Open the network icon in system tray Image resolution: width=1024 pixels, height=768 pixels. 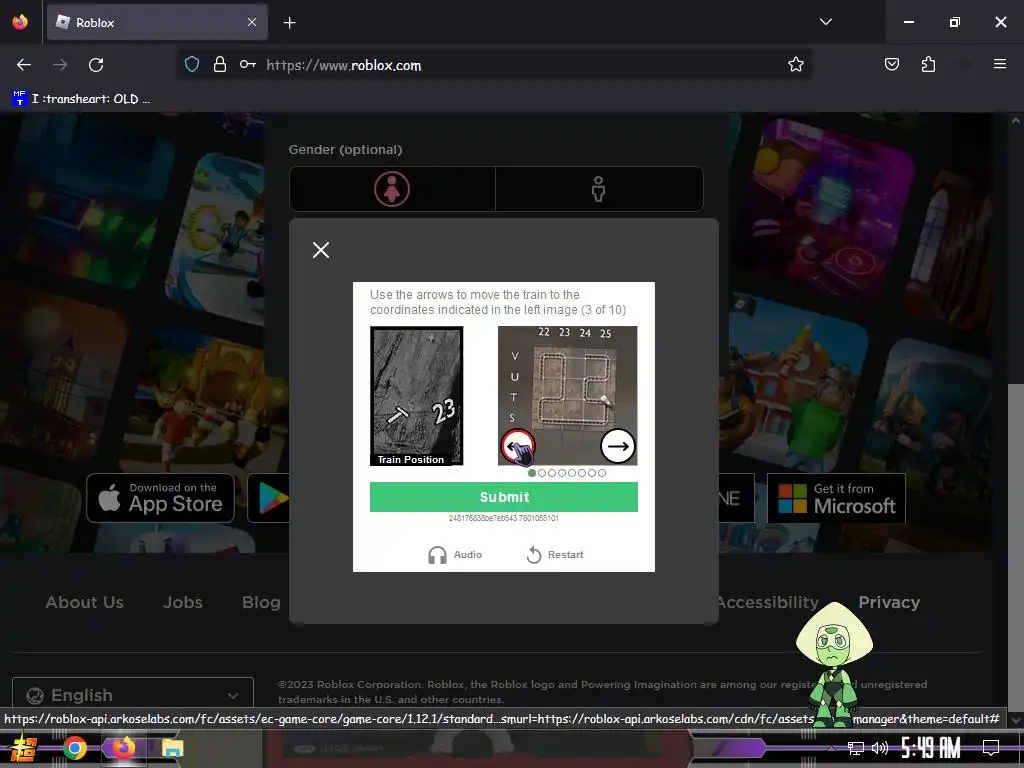click(x=855, y=748)
